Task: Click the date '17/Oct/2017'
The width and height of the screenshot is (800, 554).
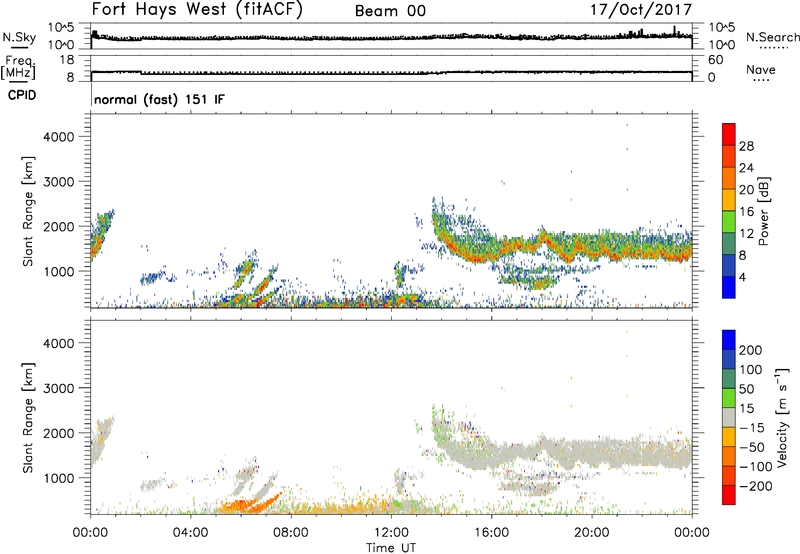Action: pyautogui.click(x=641, y=10)
